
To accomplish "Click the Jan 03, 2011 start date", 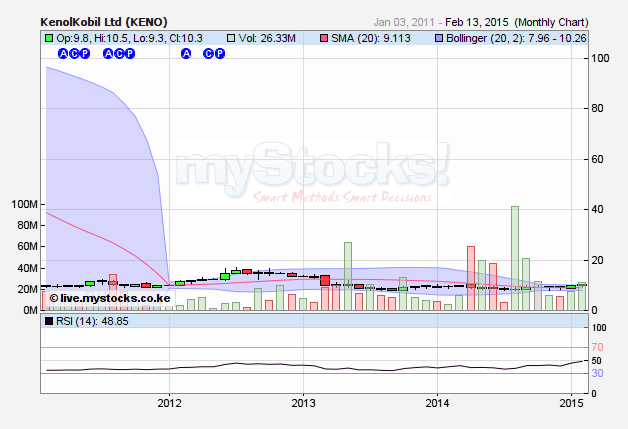I will point(404,20).
